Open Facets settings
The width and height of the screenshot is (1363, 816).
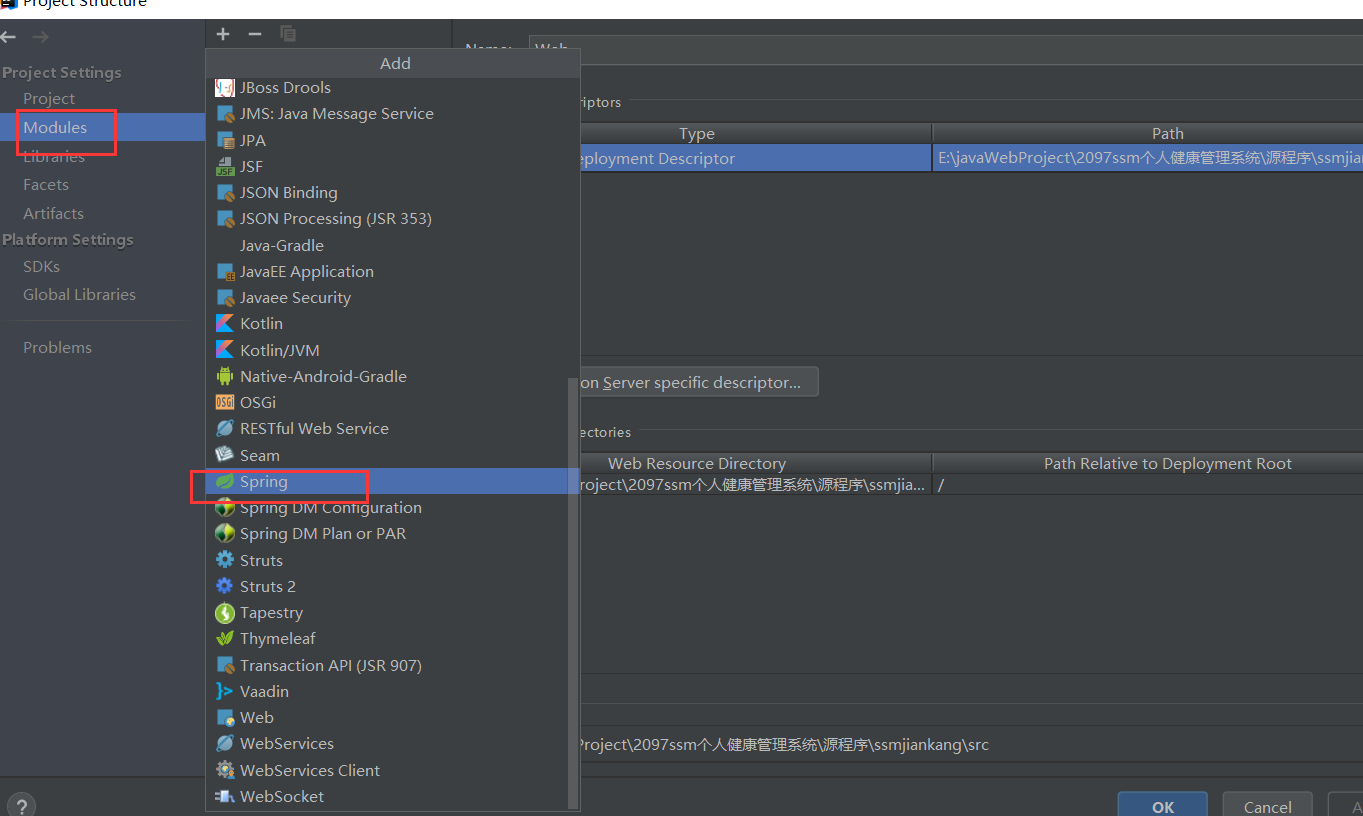pos(46,185)
